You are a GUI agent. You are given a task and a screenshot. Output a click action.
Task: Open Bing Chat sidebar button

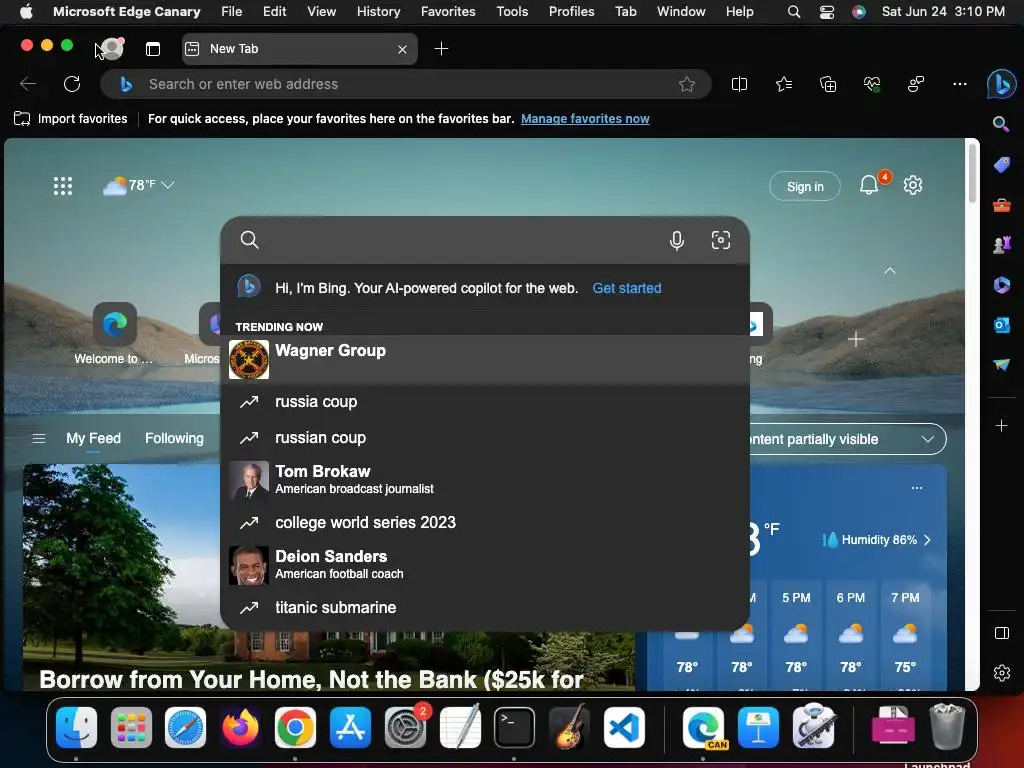coord(1001,84)
